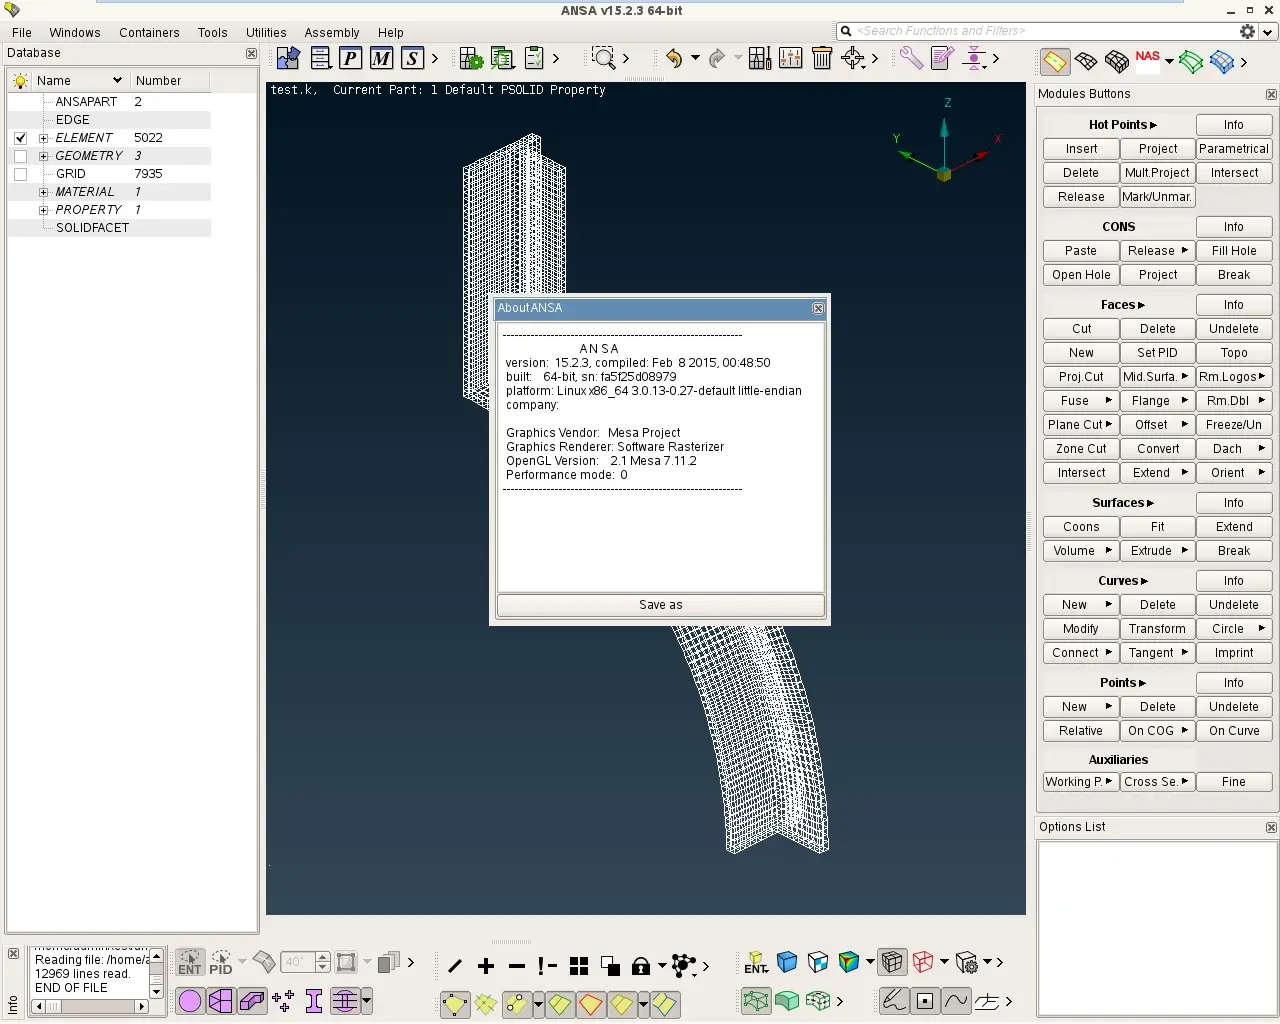
Task: Click the trash can Delete icon
Action: tap(822, 59)
